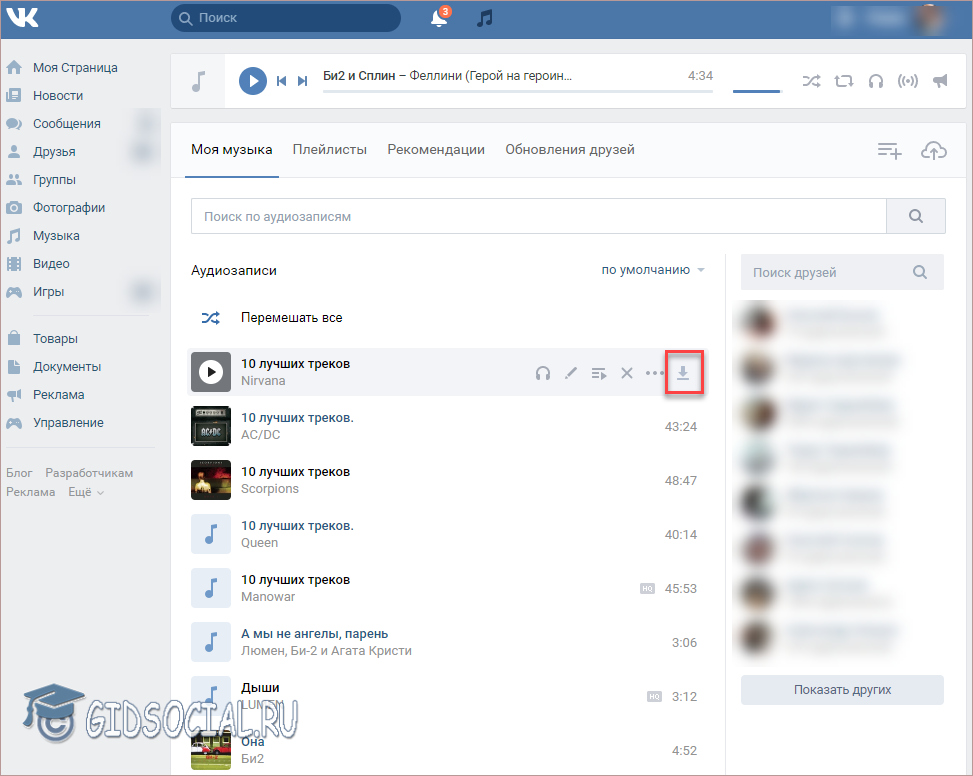The image size is (973, 776).
Task: Toggle shuffle in the player bar
Action: click(x=811, y=81)
